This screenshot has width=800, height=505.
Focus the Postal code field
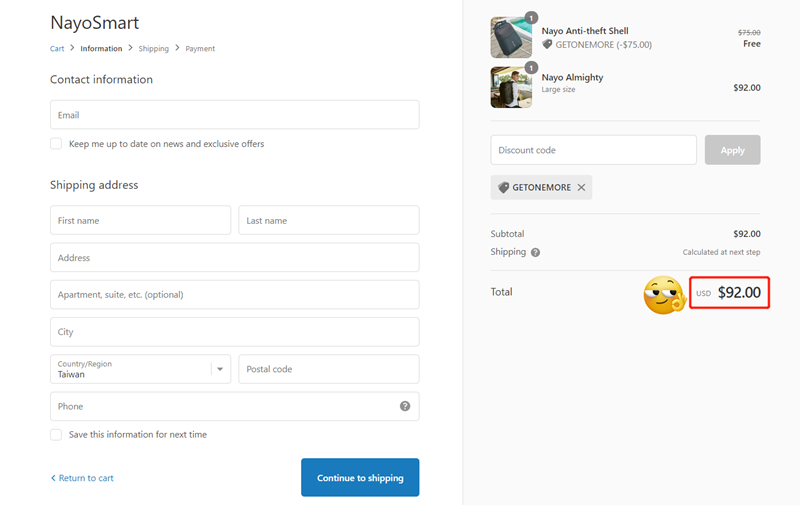pyautogui.click(x=329, y=369)
